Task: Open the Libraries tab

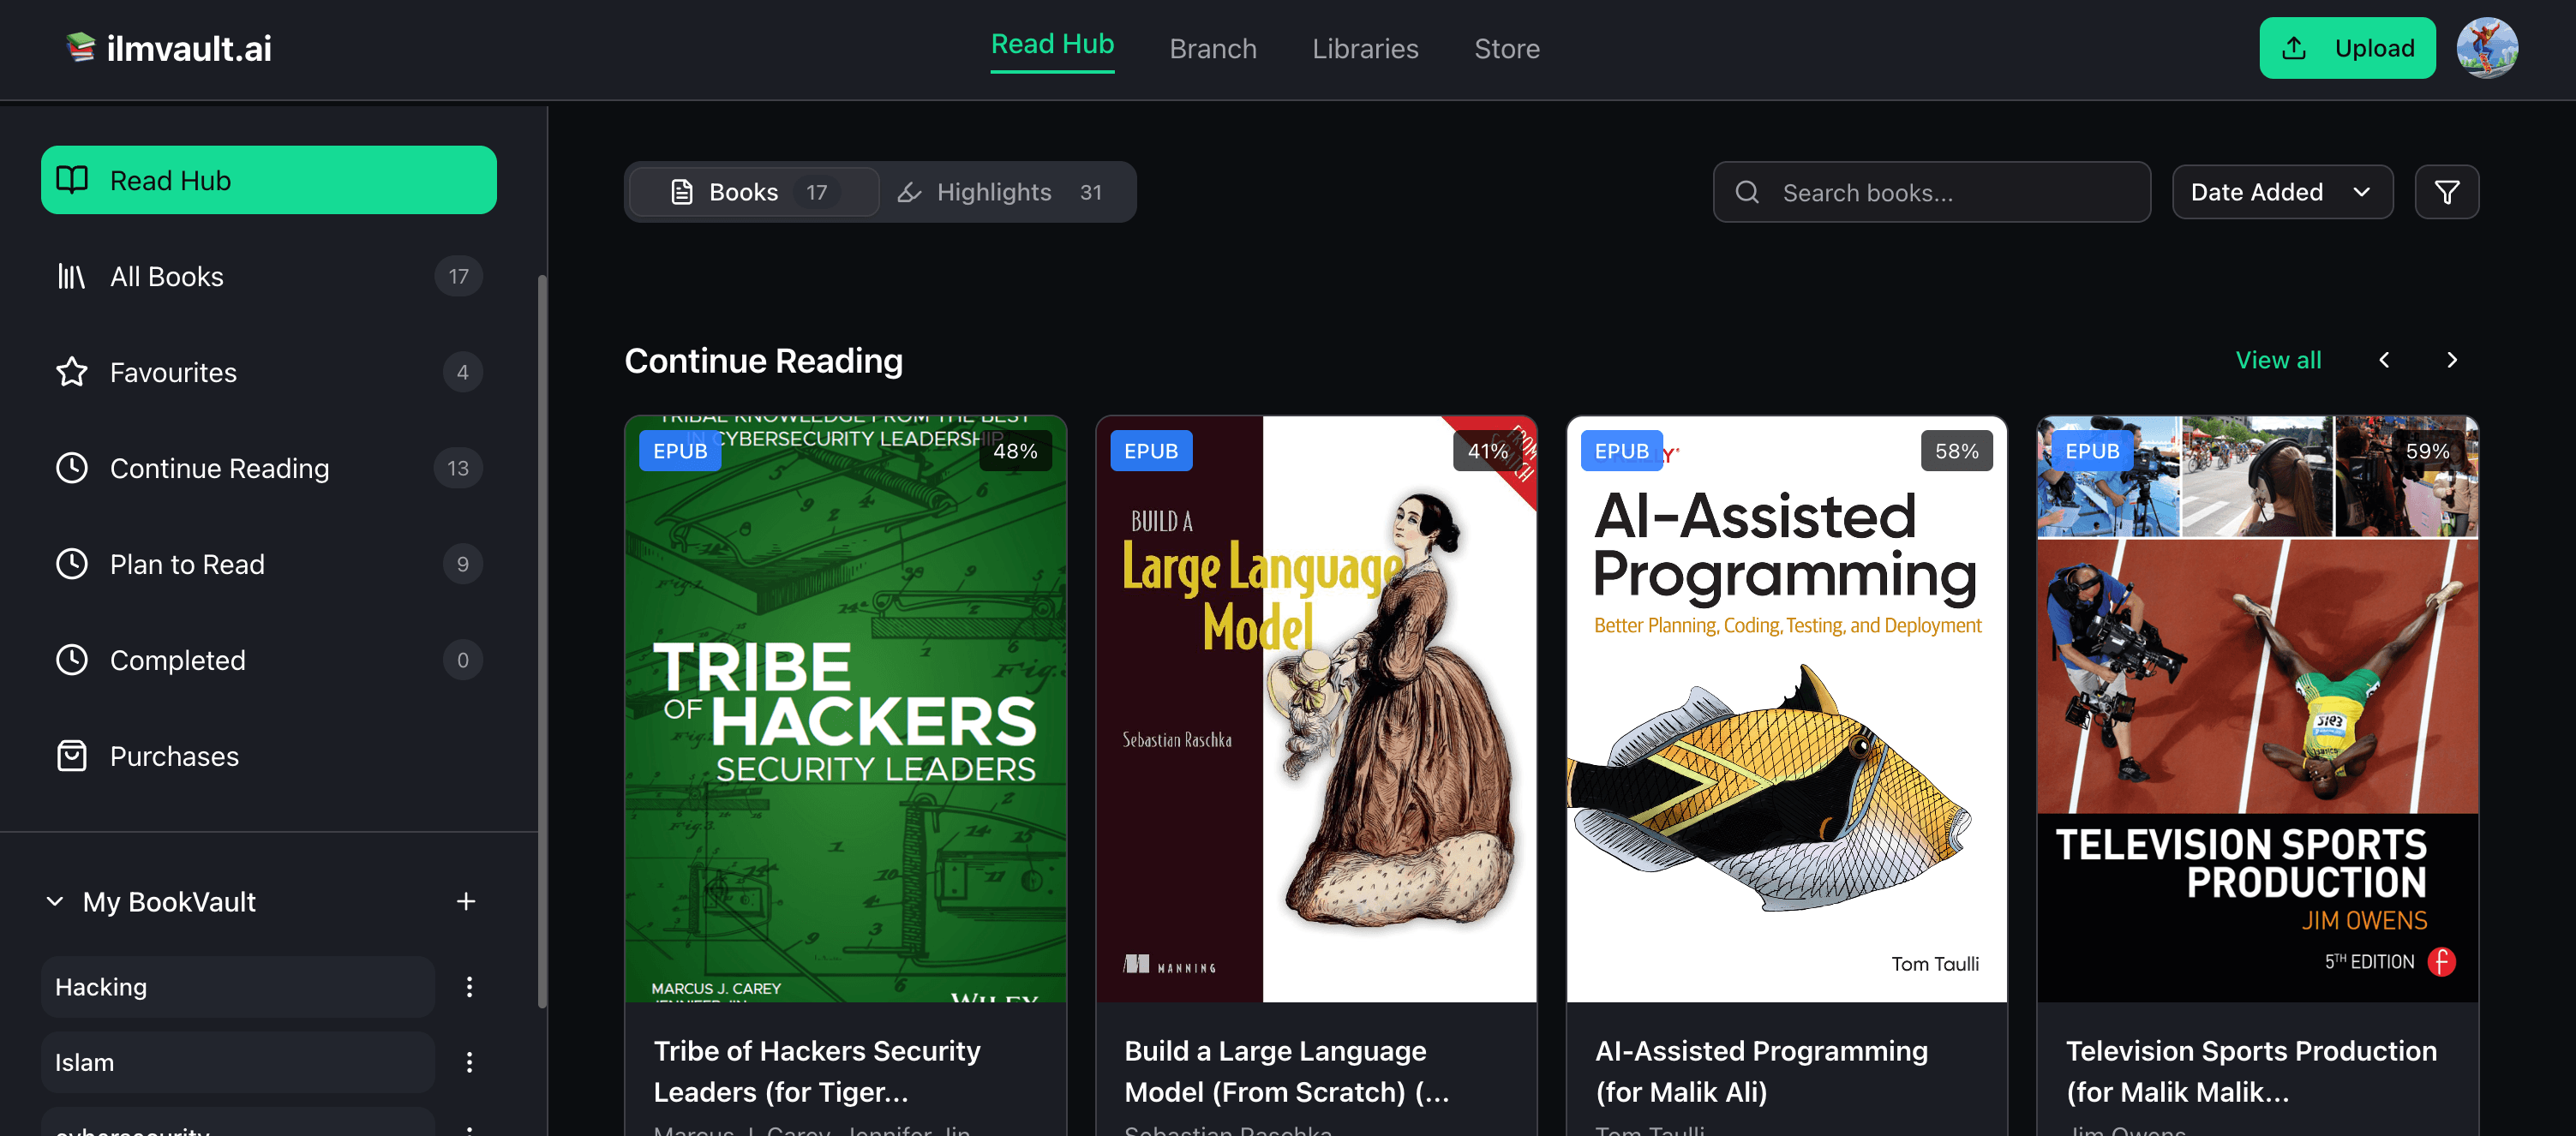Action: 1365,48
